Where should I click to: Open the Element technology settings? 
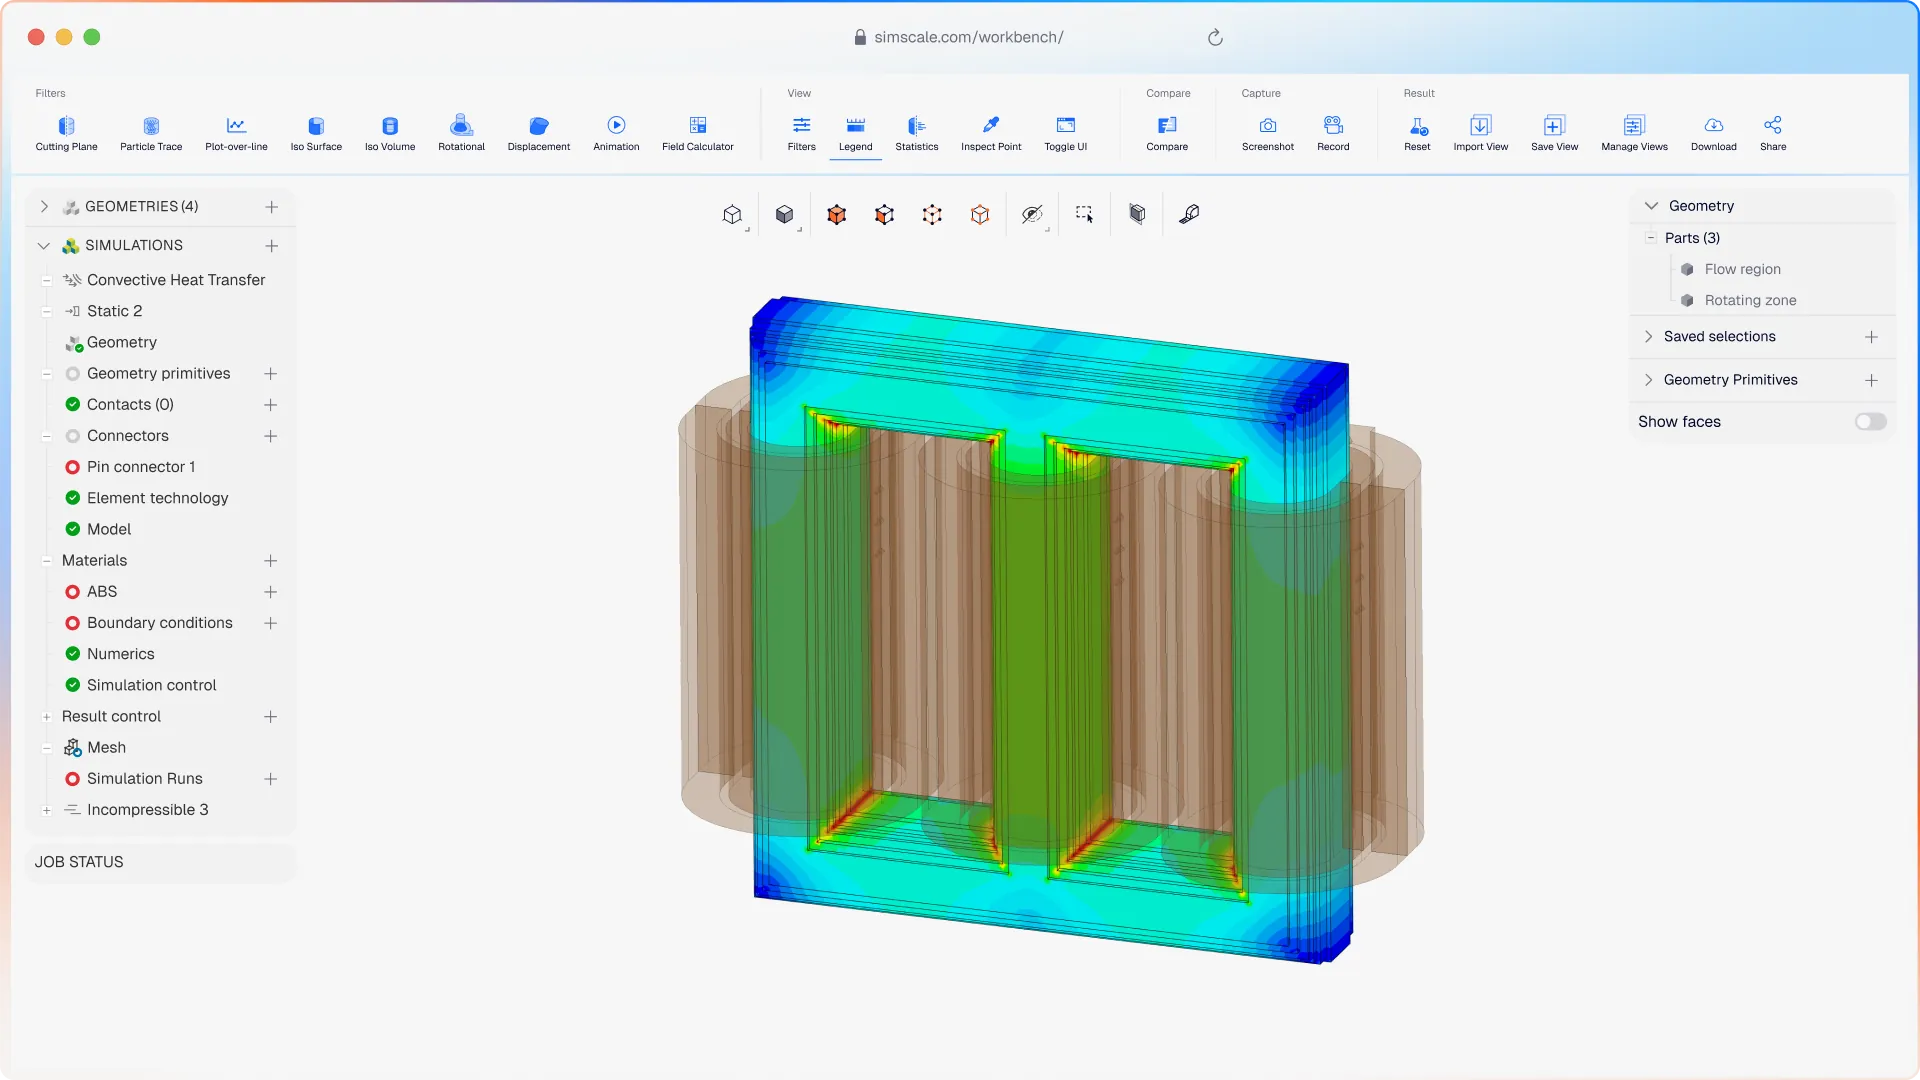(157, 498)
